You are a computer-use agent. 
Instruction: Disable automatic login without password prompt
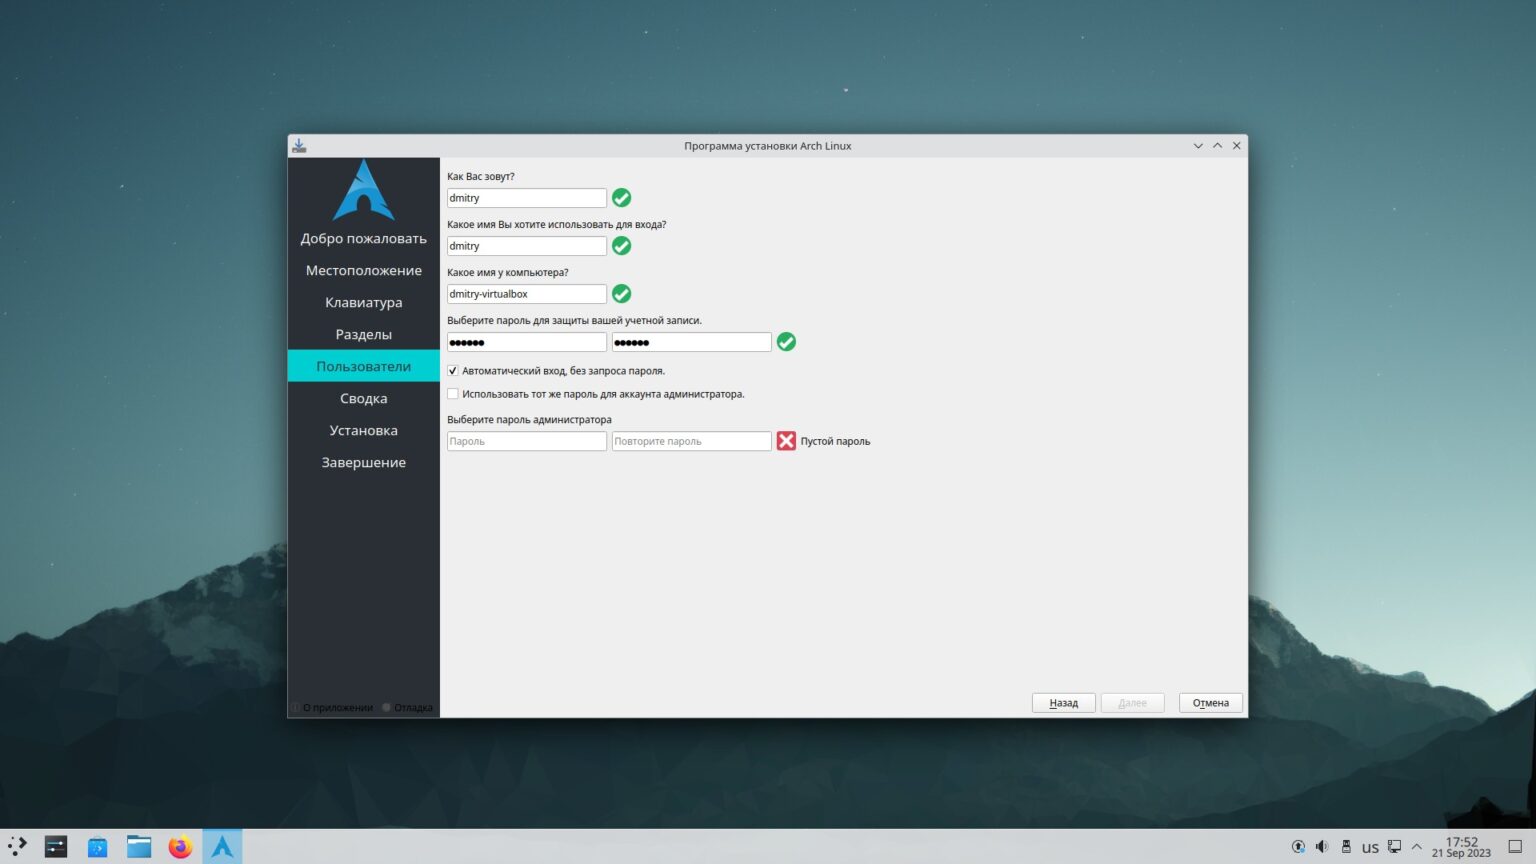453,370
